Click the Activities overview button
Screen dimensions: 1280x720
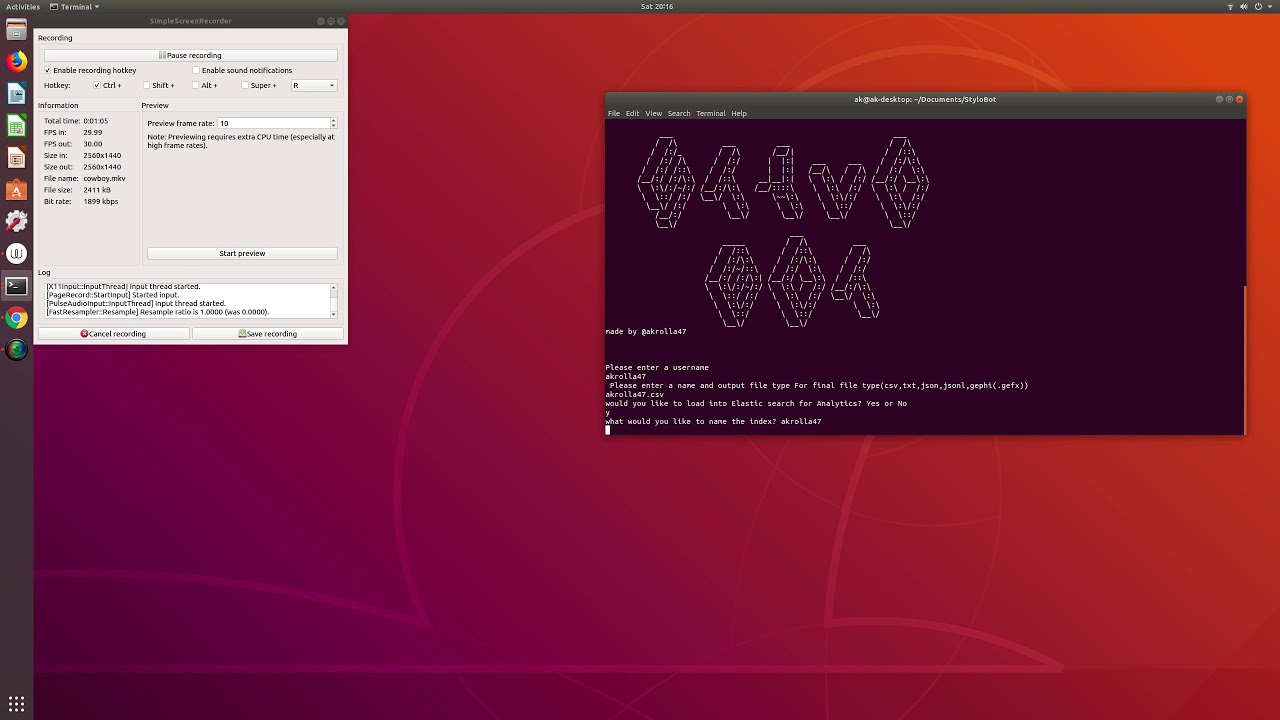[x=23, y=6]
